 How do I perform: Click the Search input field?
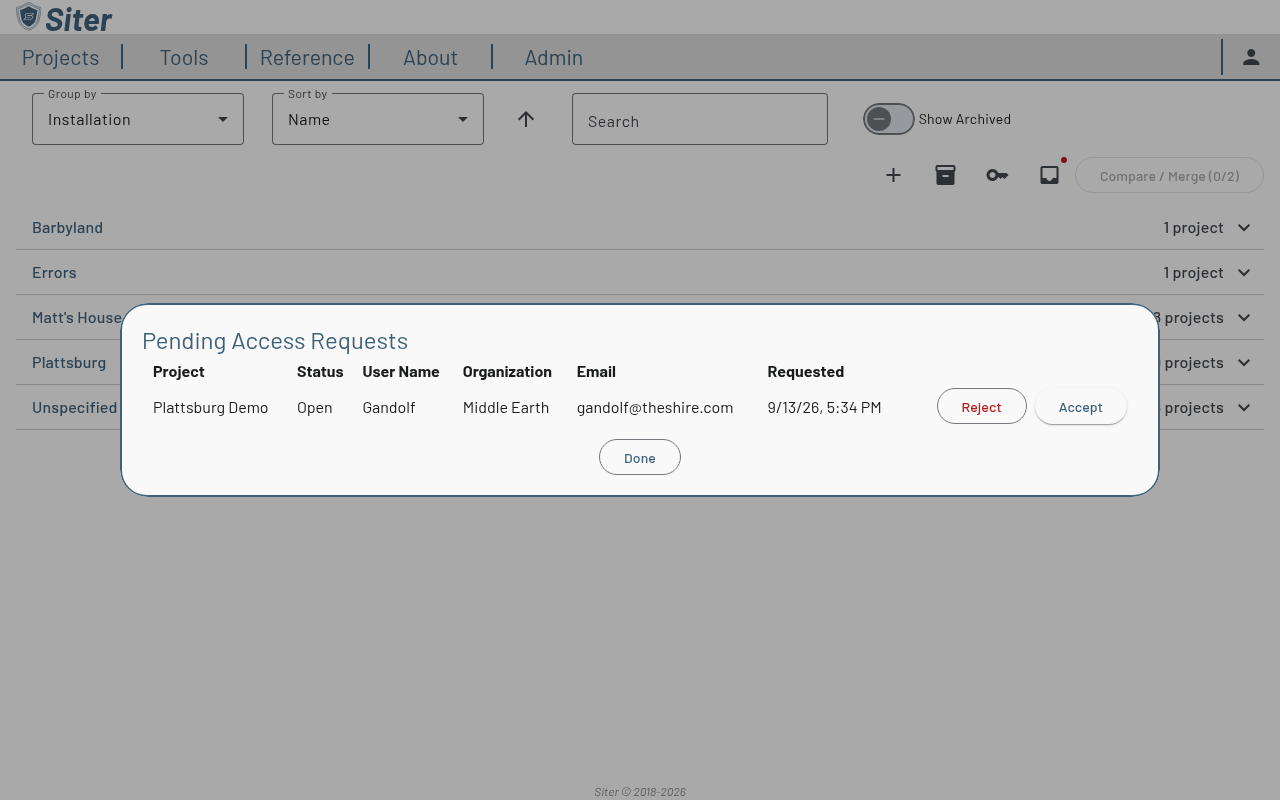[700, 119]
